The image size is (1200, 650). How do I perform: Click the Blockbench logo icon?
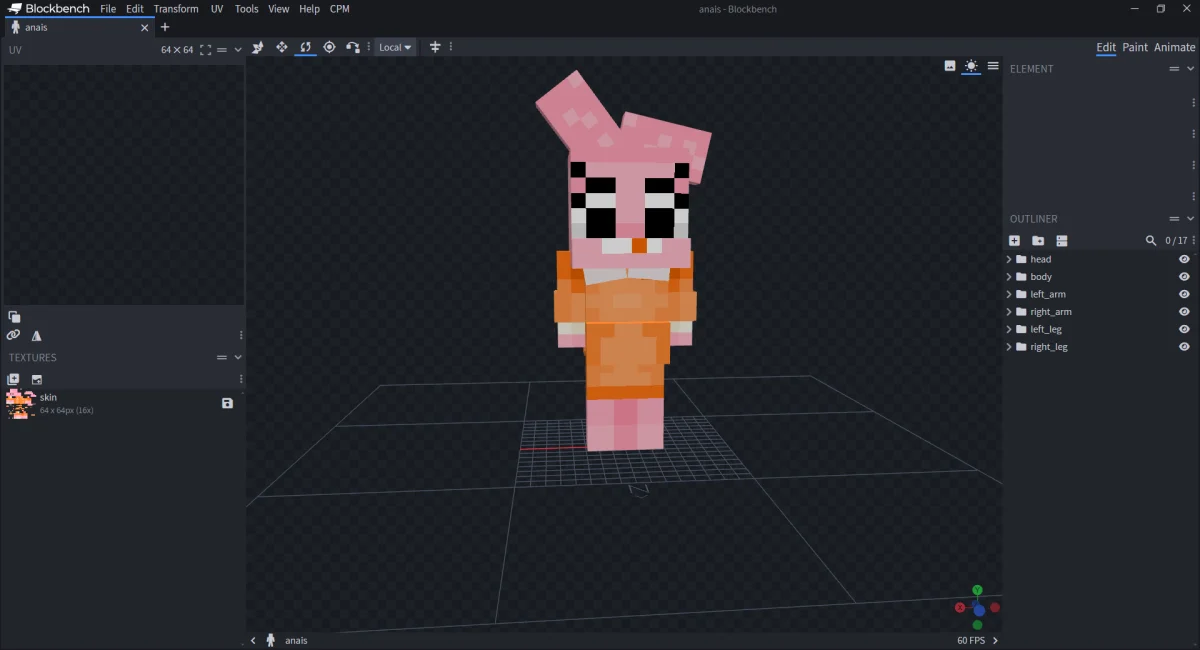coord(15,9)
